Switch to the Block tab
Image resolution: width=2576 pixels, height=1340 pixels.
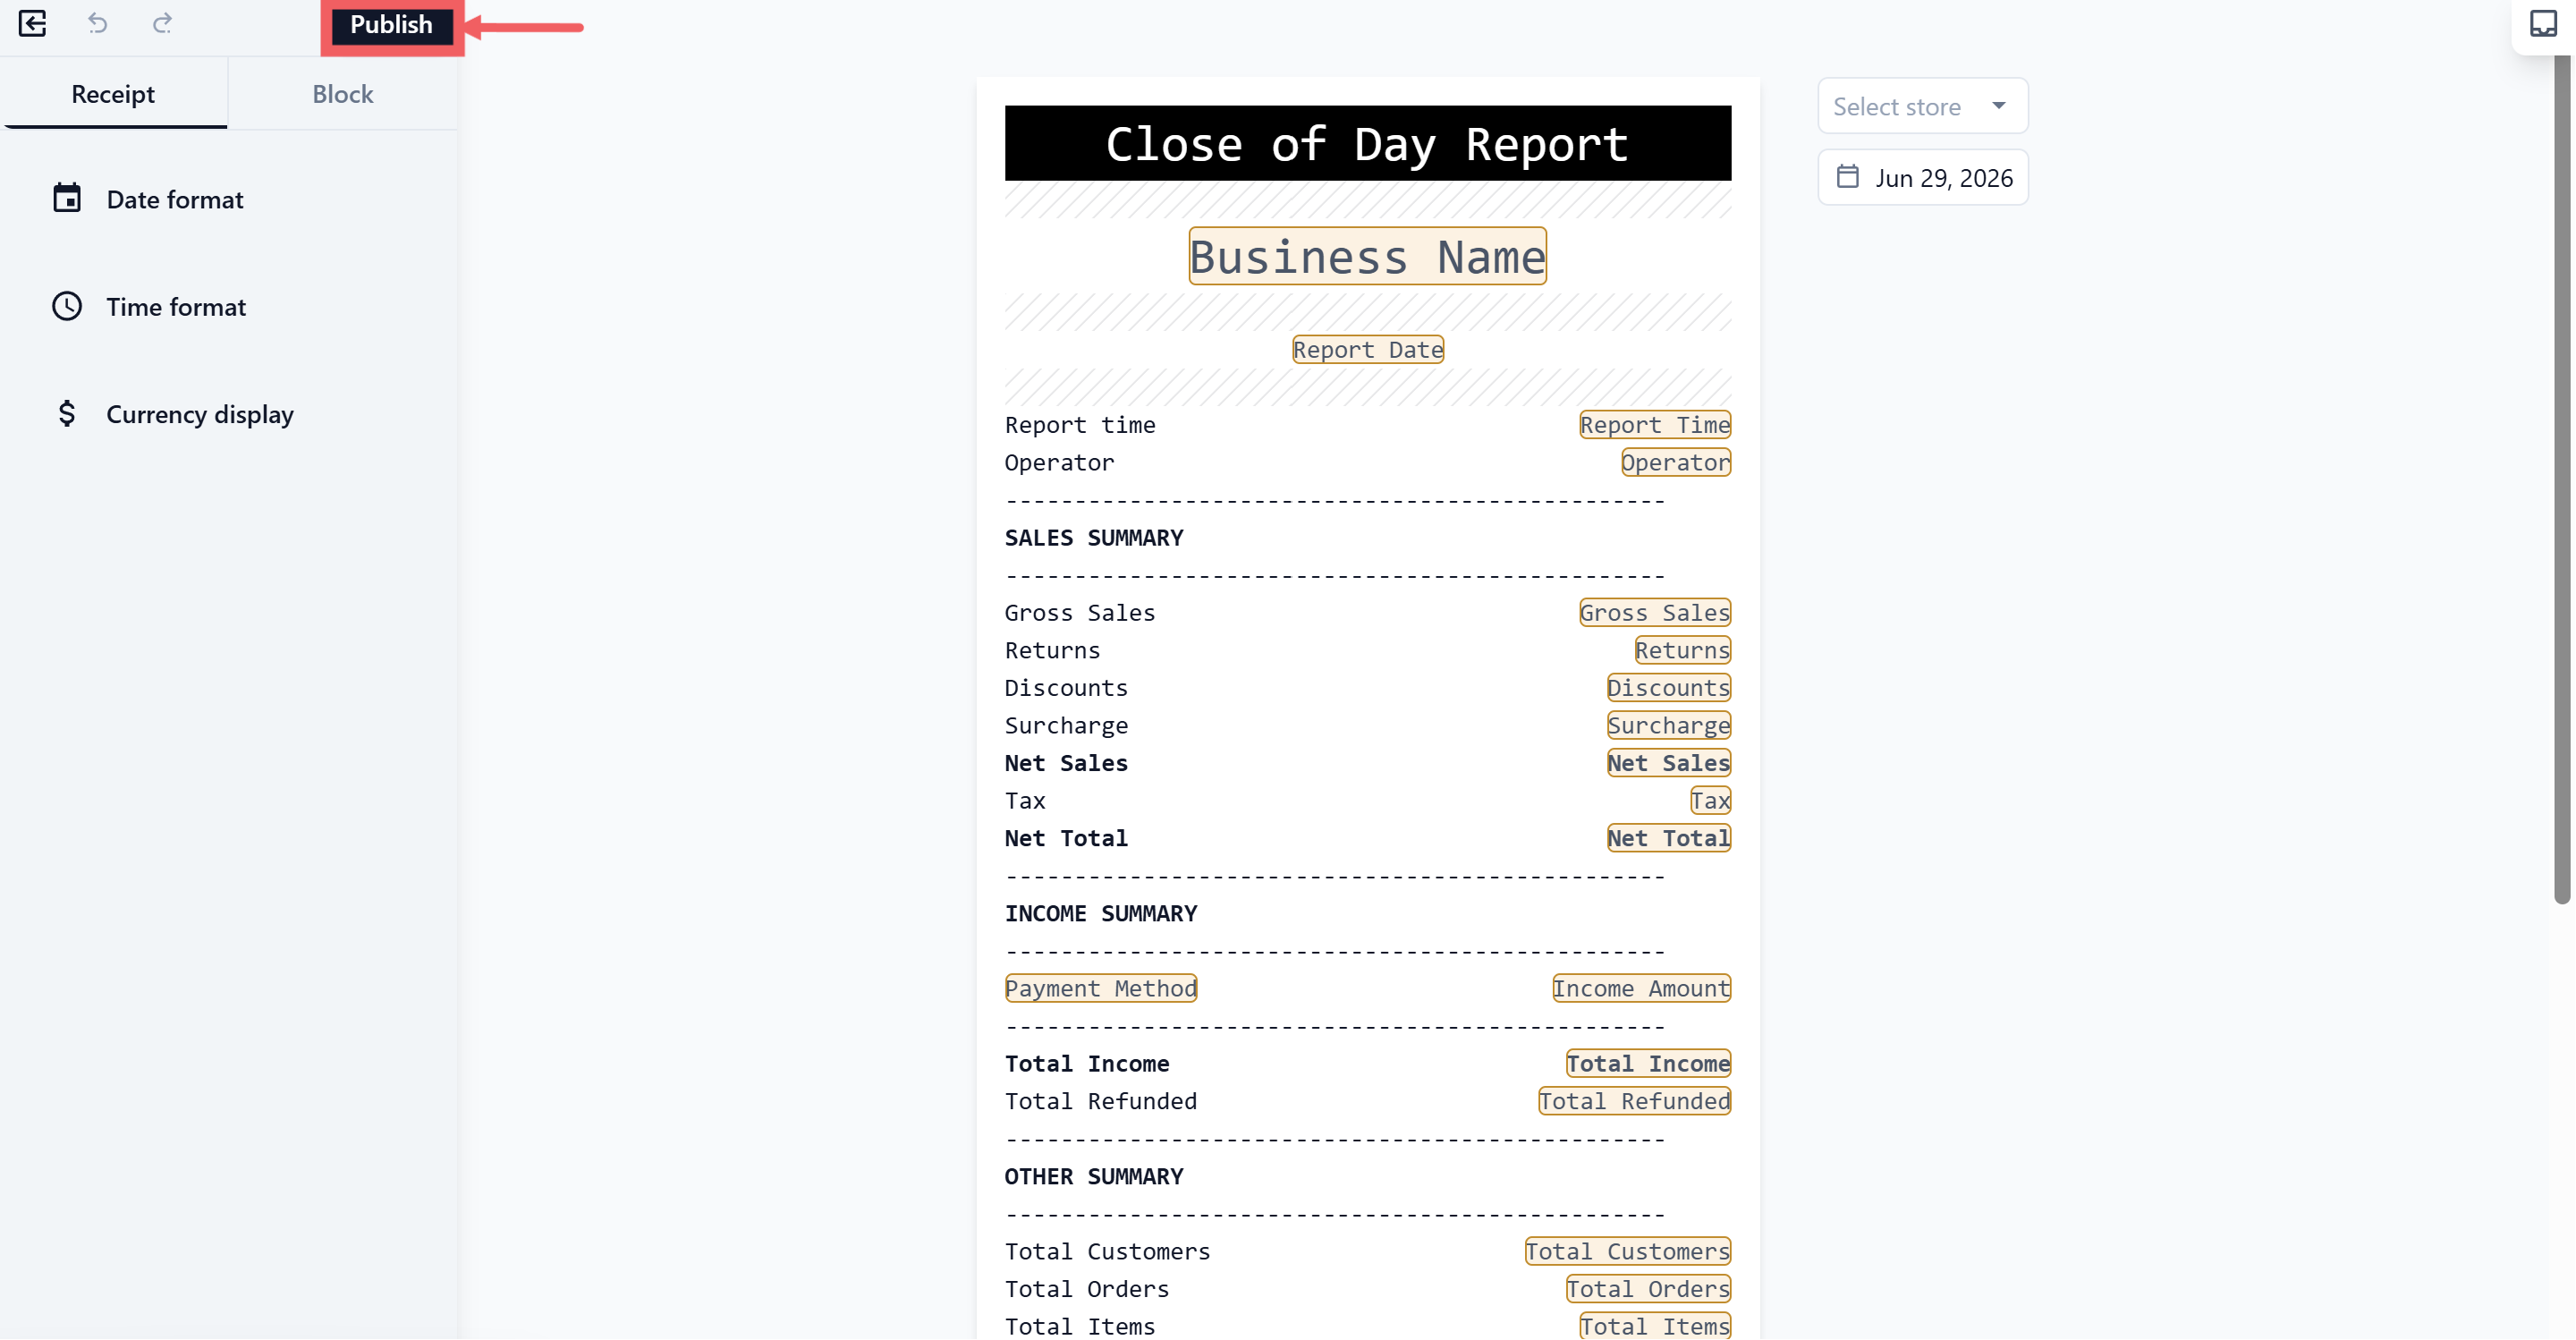342,94
